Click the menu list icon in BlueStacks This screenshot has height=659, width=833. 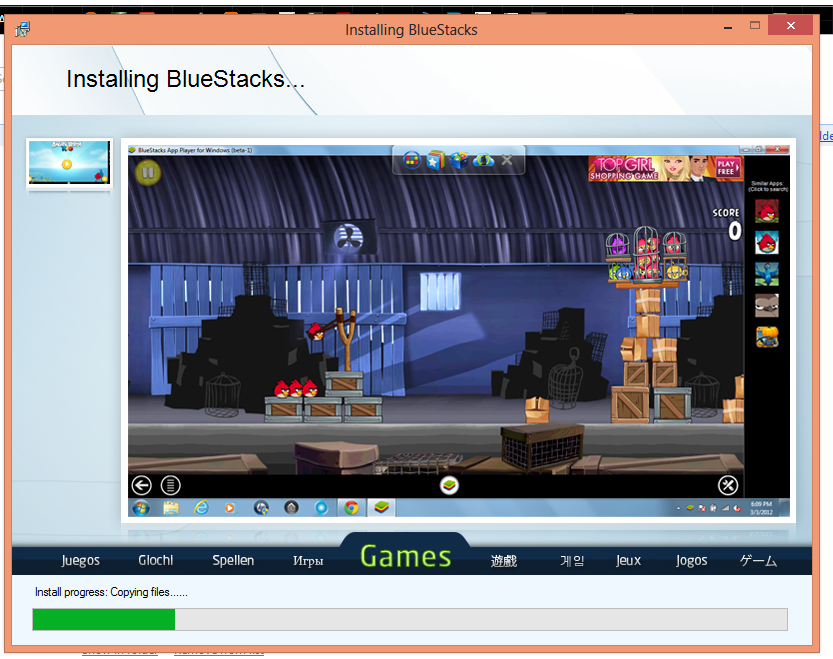tap(171, 485)
